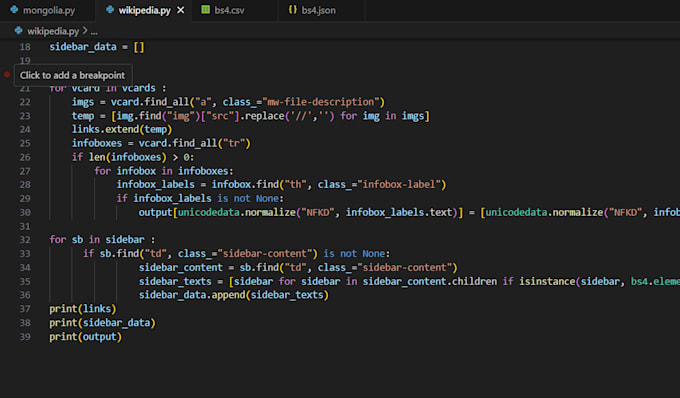Click 'links.extend(temp)' text

click(122, 129)
